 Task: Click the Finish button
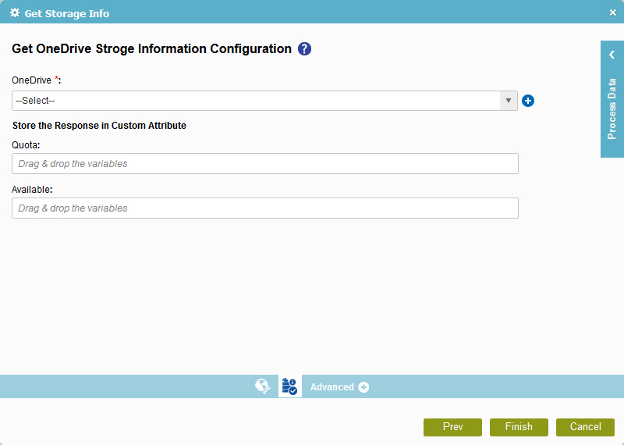tap(519, 427)
